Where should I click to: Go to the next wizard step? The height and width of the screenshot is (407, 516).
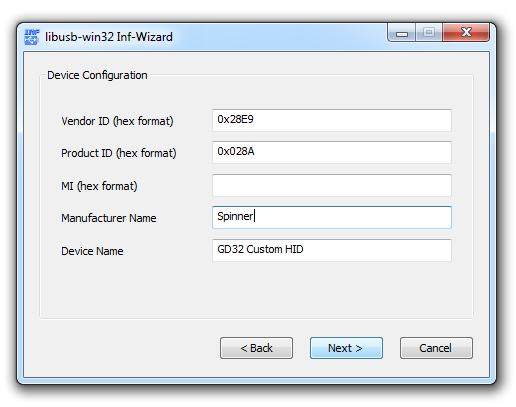tap(346, 348)
